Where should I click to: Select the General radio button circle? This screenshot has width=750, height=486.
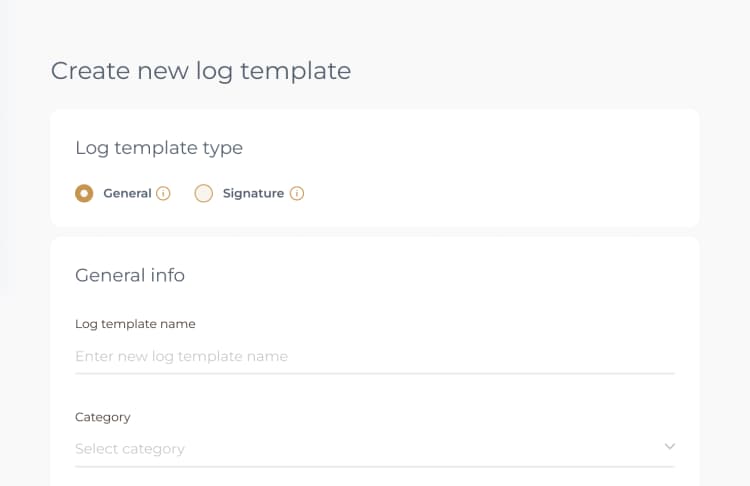[x=85, y=194]
